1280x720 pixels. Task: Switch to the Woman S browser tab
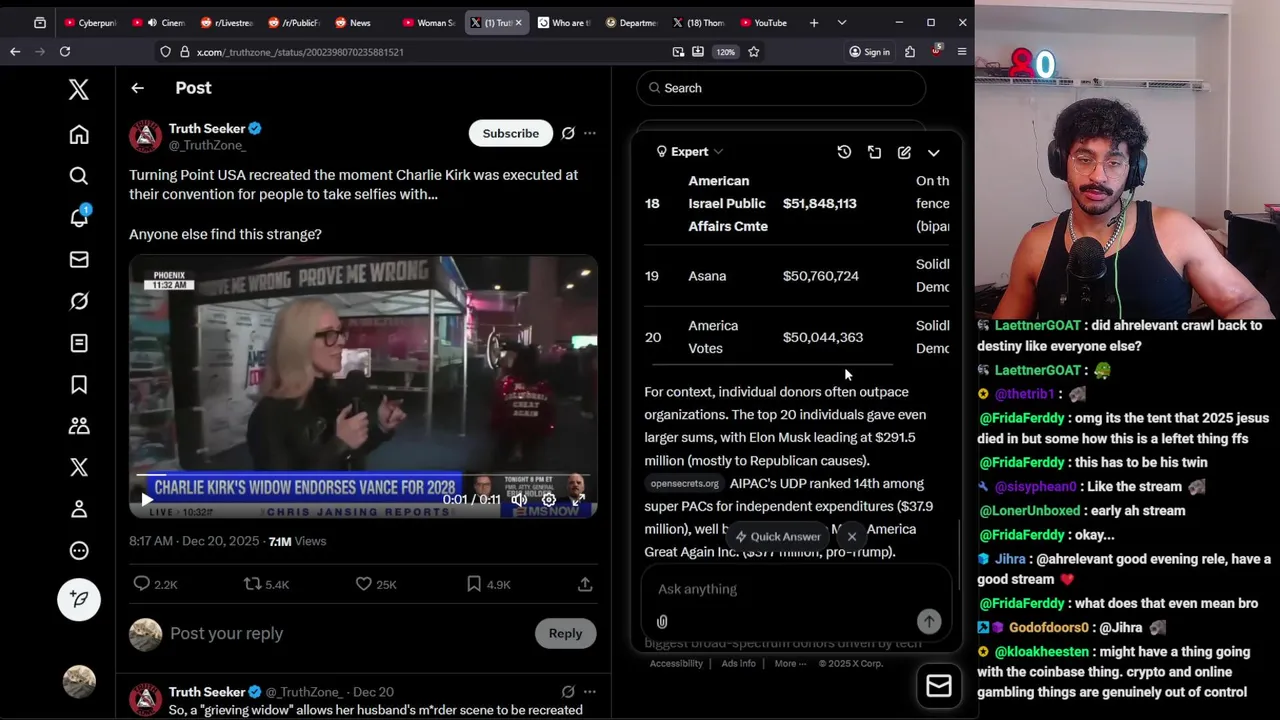coord(429,22)
